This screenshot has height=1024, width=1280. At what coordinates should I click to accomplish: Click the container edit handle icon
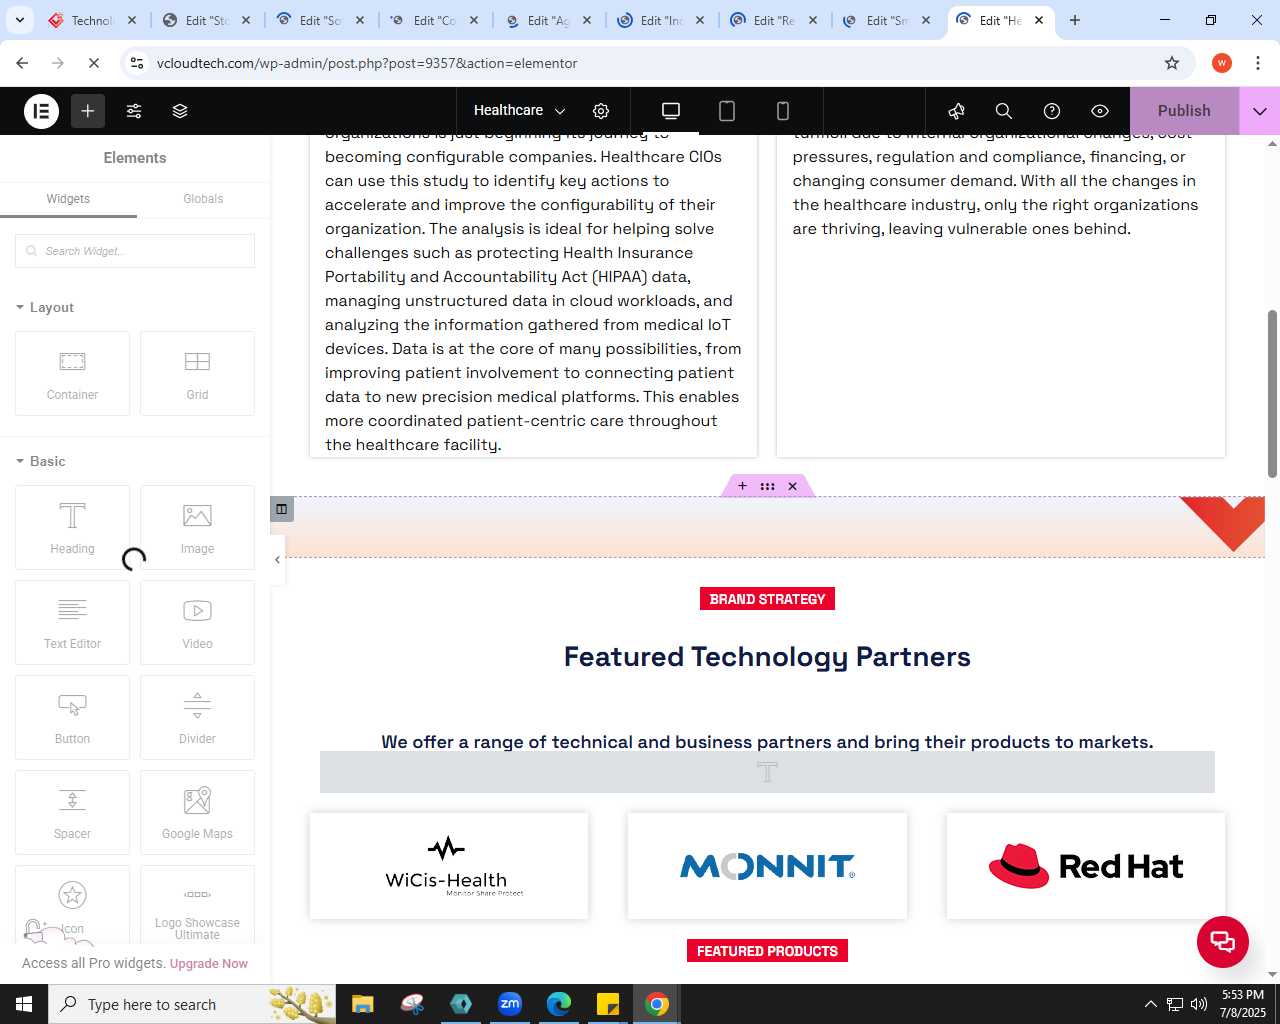[281, 509]
